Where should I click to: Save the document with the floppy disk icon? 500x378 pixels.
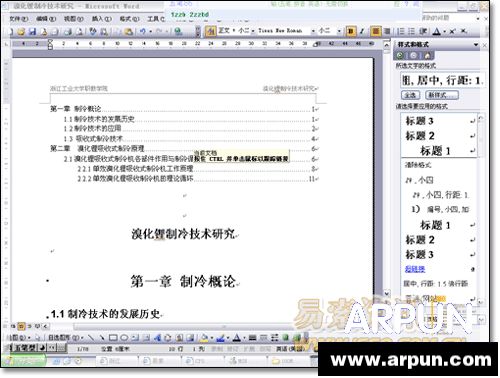click(x=32, y=32)
